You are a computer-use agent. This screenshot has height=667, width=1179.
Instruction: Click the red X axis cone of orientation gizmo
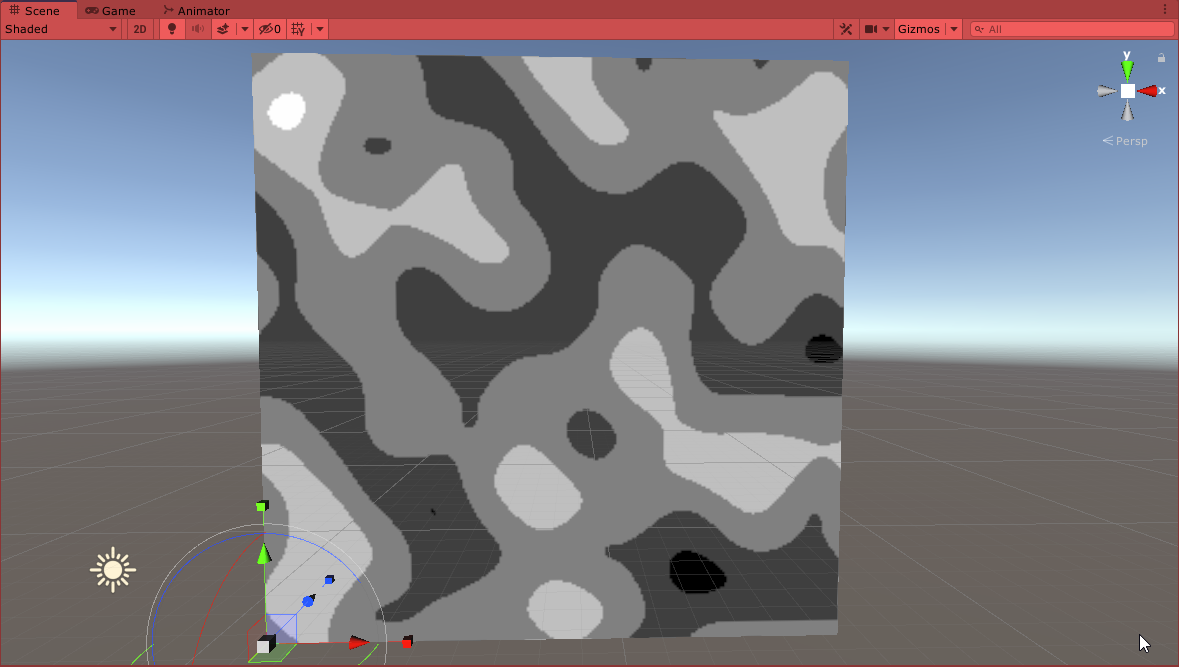click(x=1147, y=91)
